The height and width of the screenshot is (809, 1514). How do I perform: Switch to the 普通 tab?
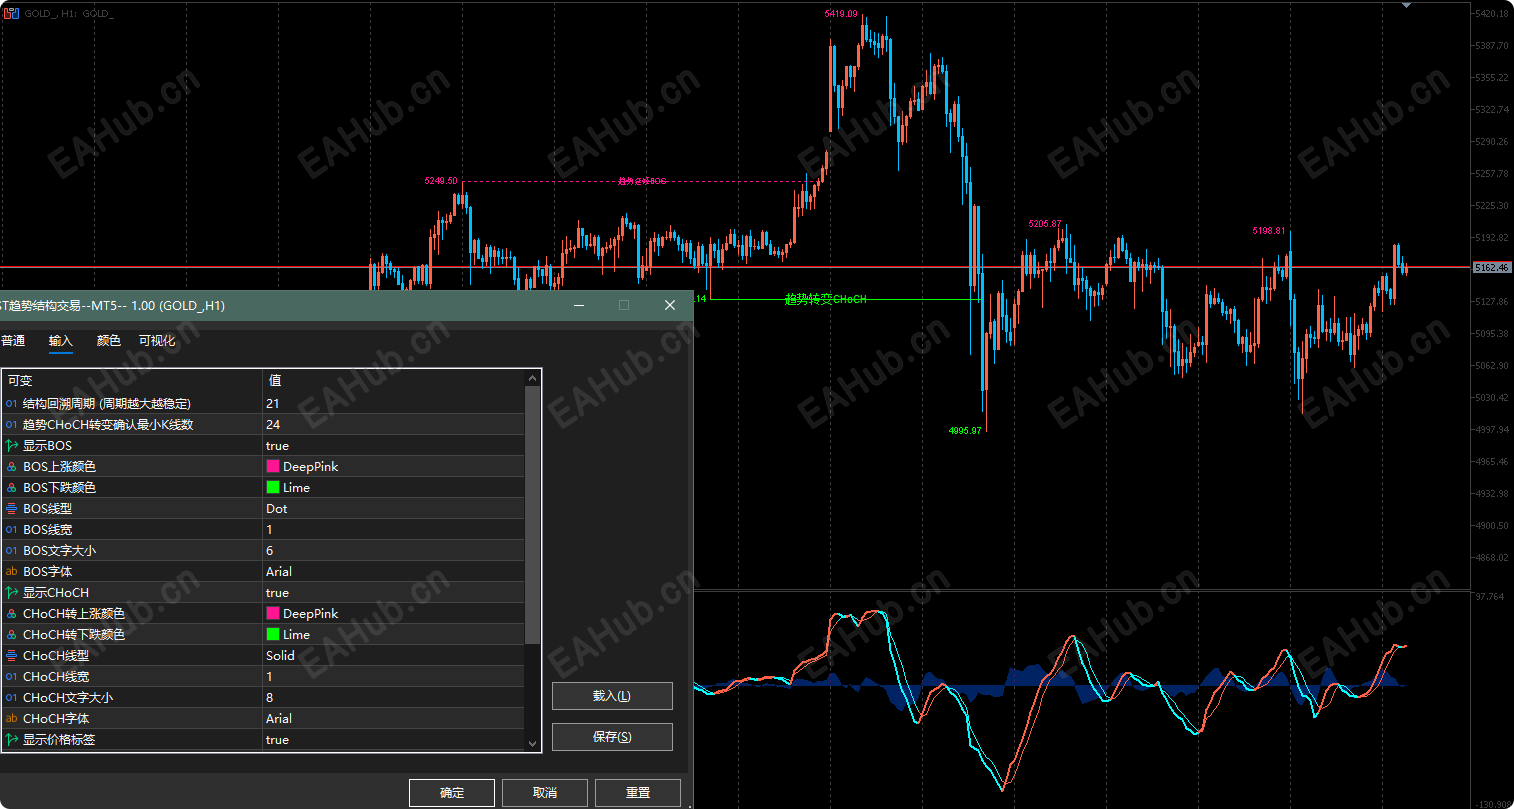coord(13,341)
